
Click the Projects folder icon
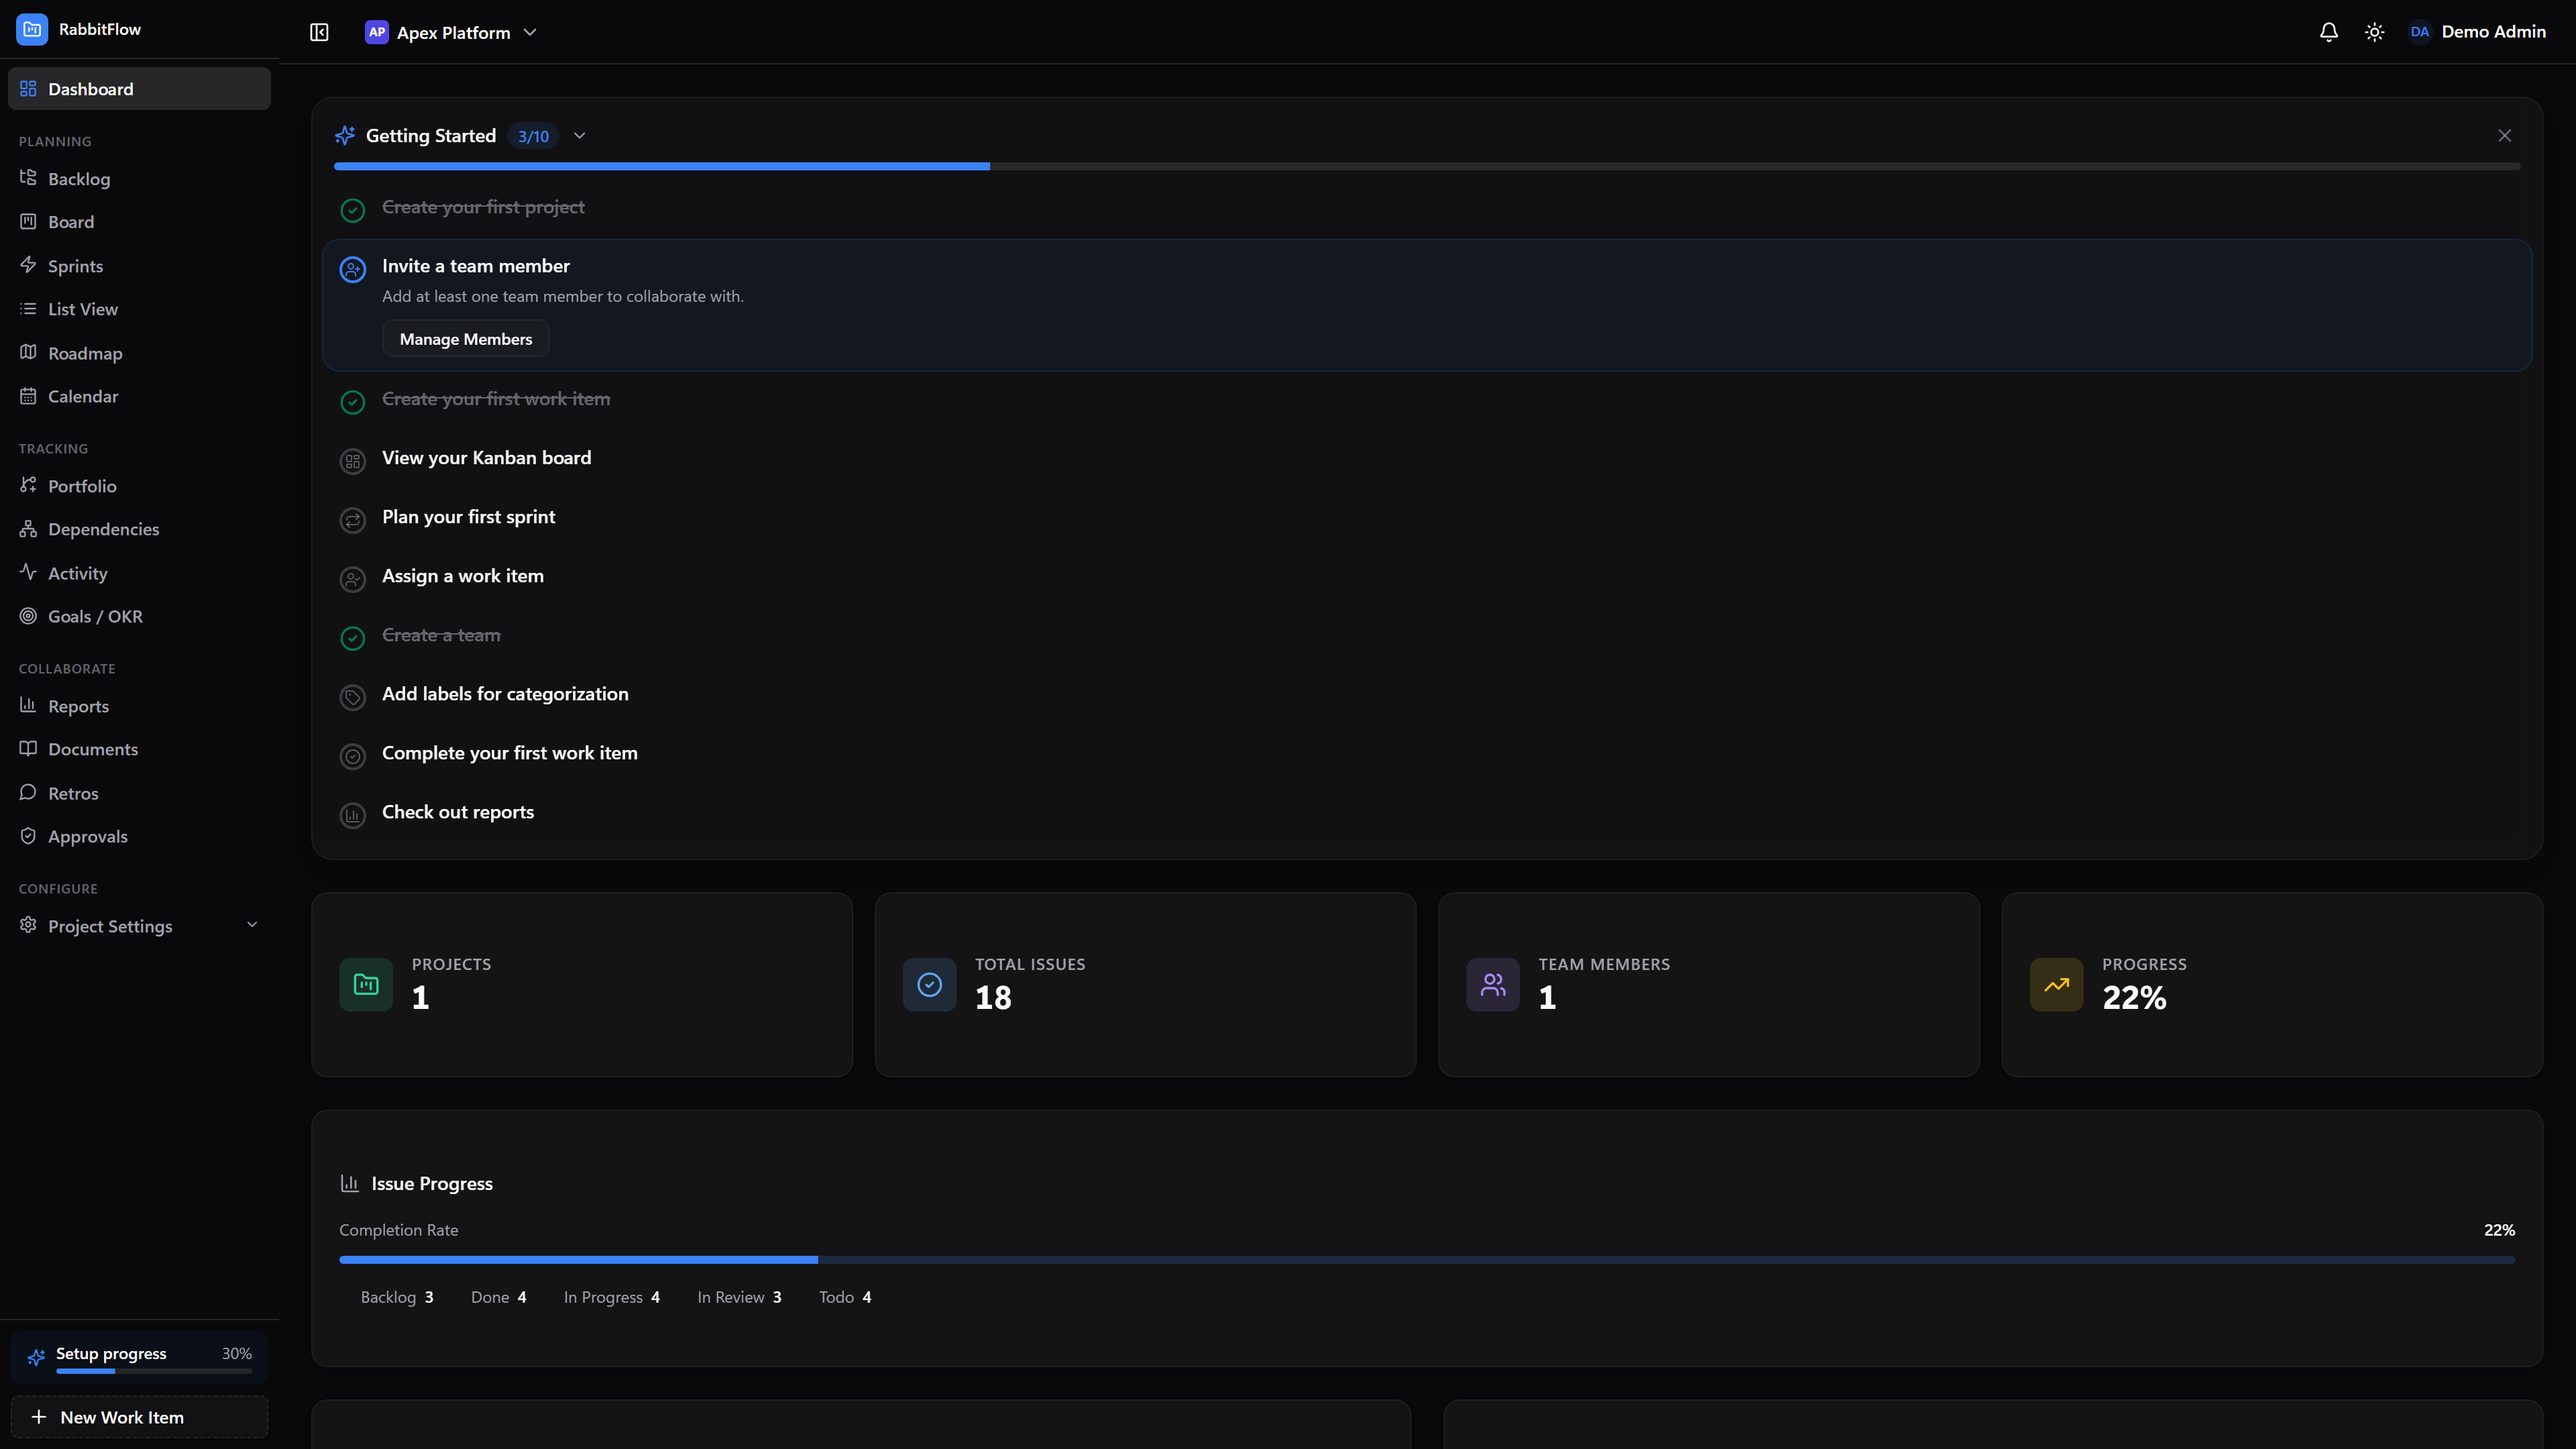coord(366,985)
